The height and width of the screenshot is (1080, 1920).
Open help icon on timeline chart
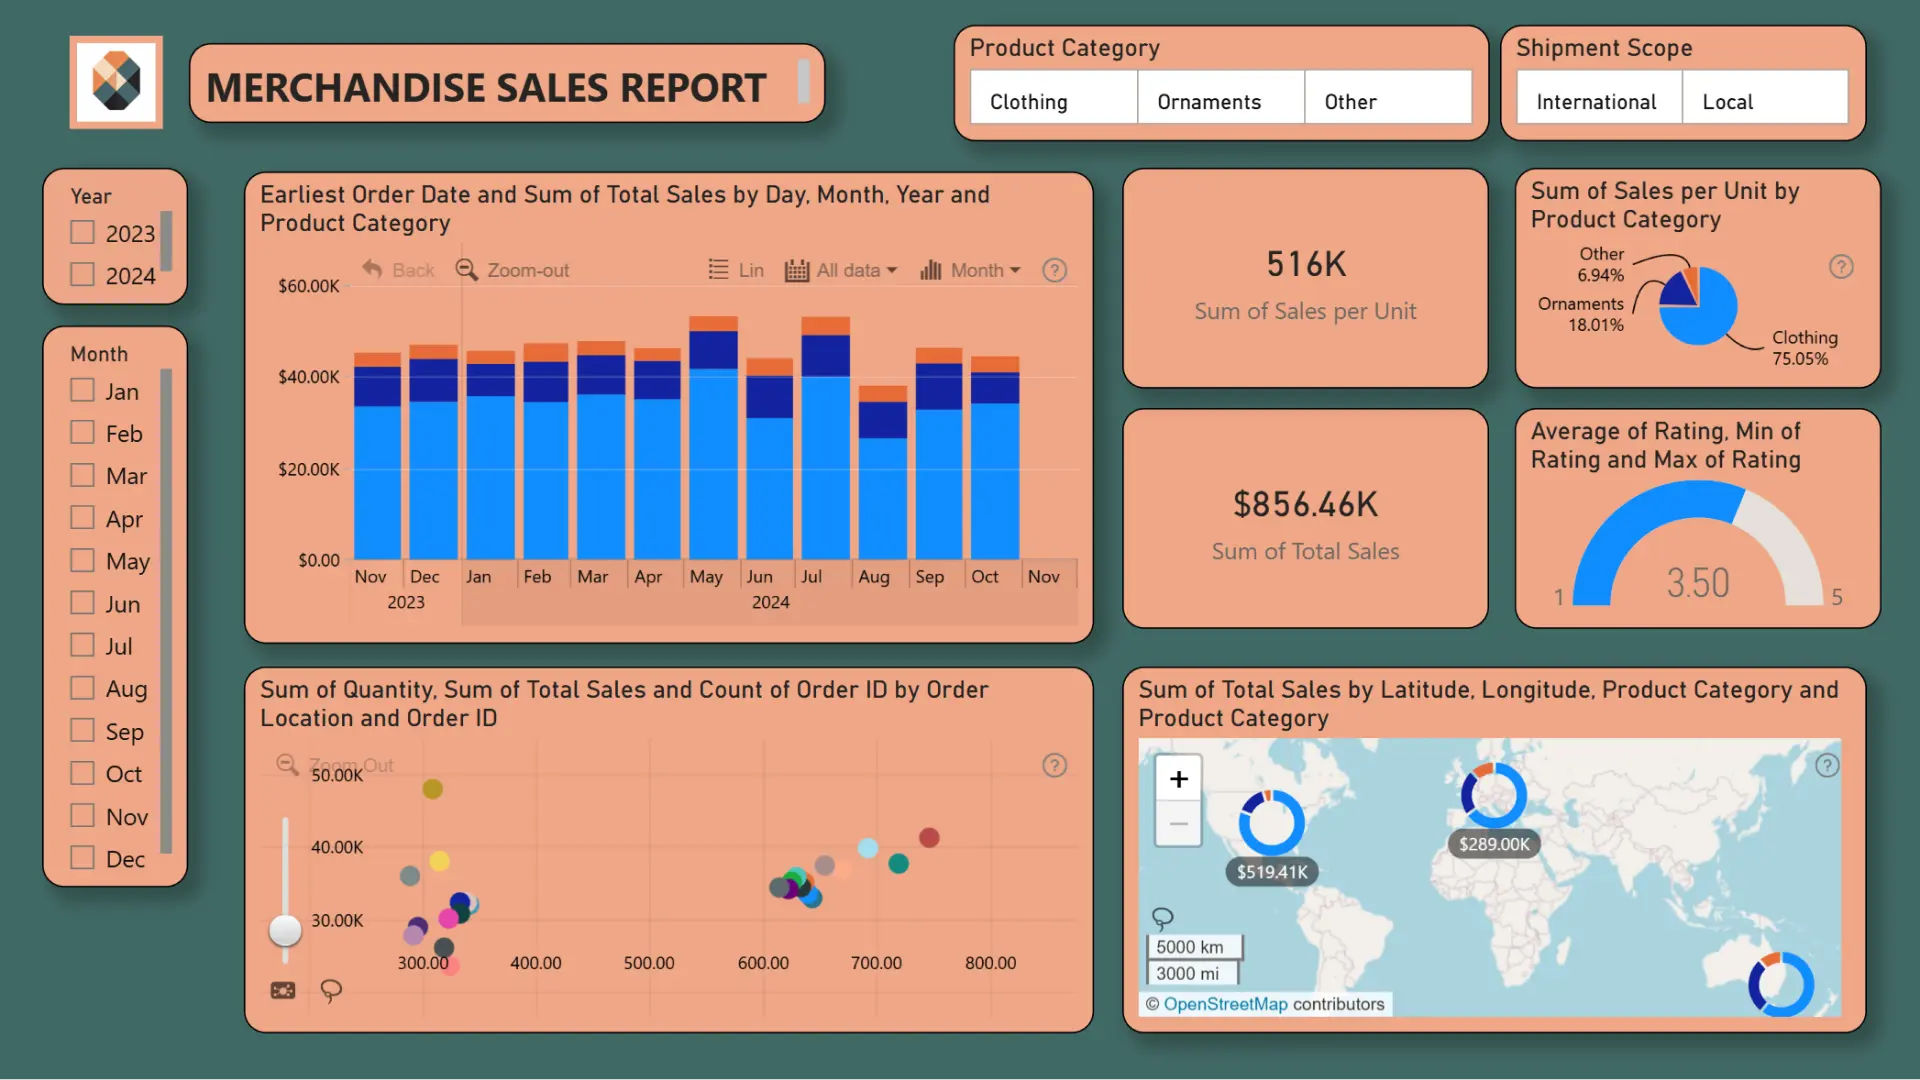point(1054,270)
